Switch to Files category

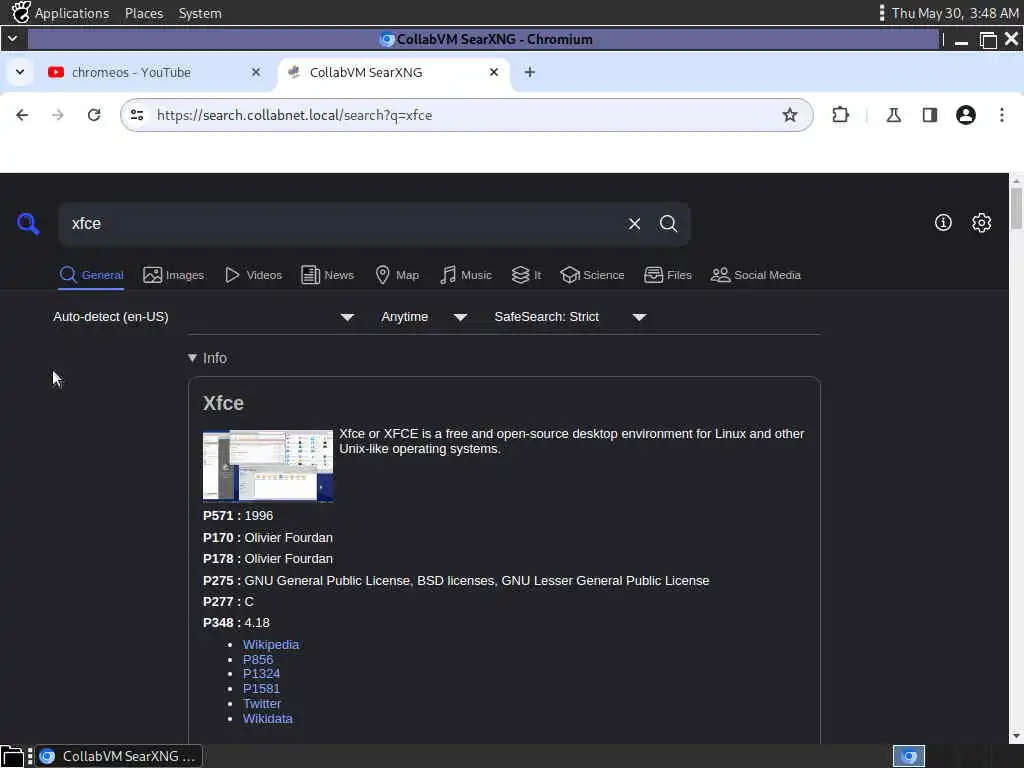click(667, 275)
